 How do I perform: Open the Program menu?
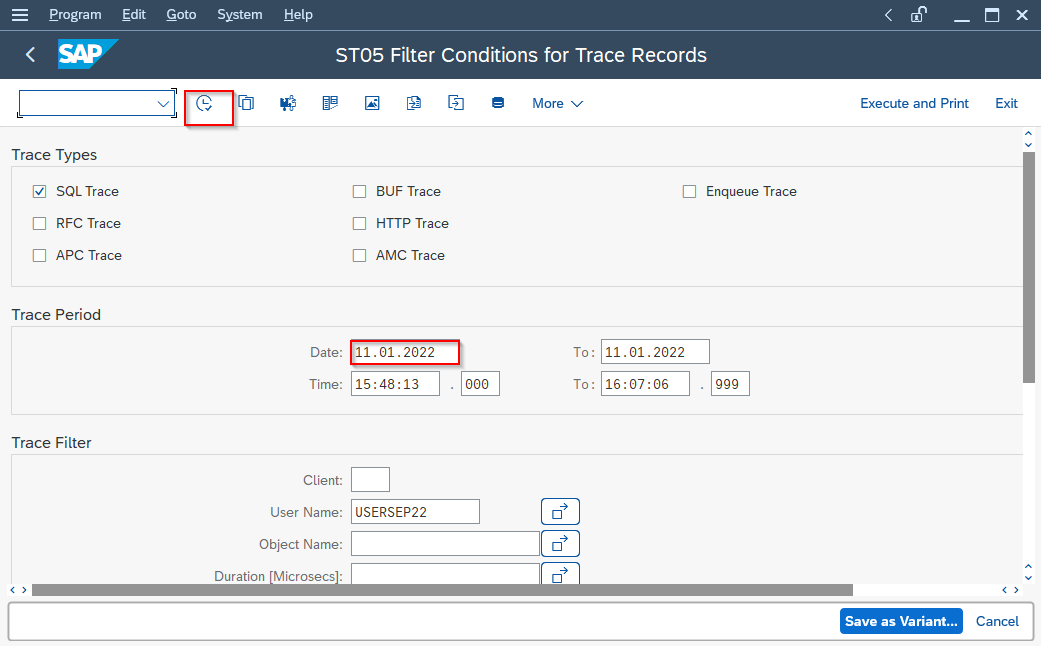click(75, 15)
